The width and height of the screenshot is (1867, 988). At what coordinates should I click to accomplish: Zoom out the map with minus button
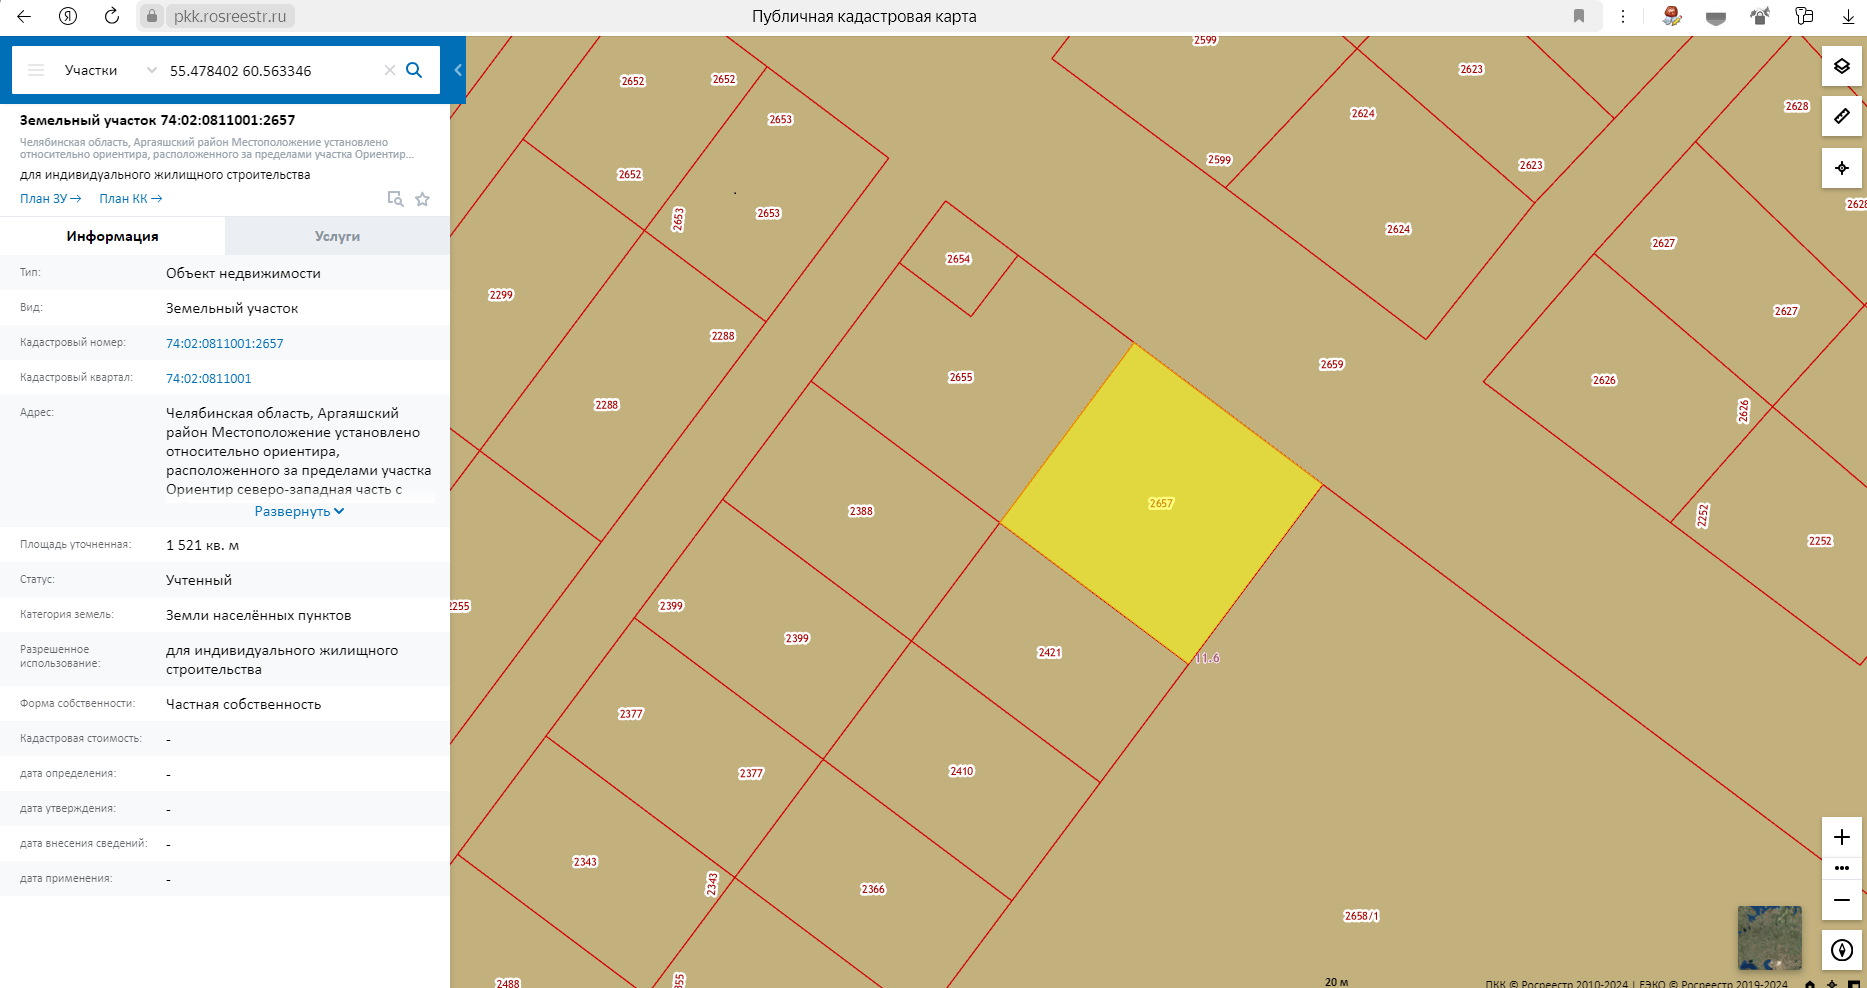coord(1841,900)
